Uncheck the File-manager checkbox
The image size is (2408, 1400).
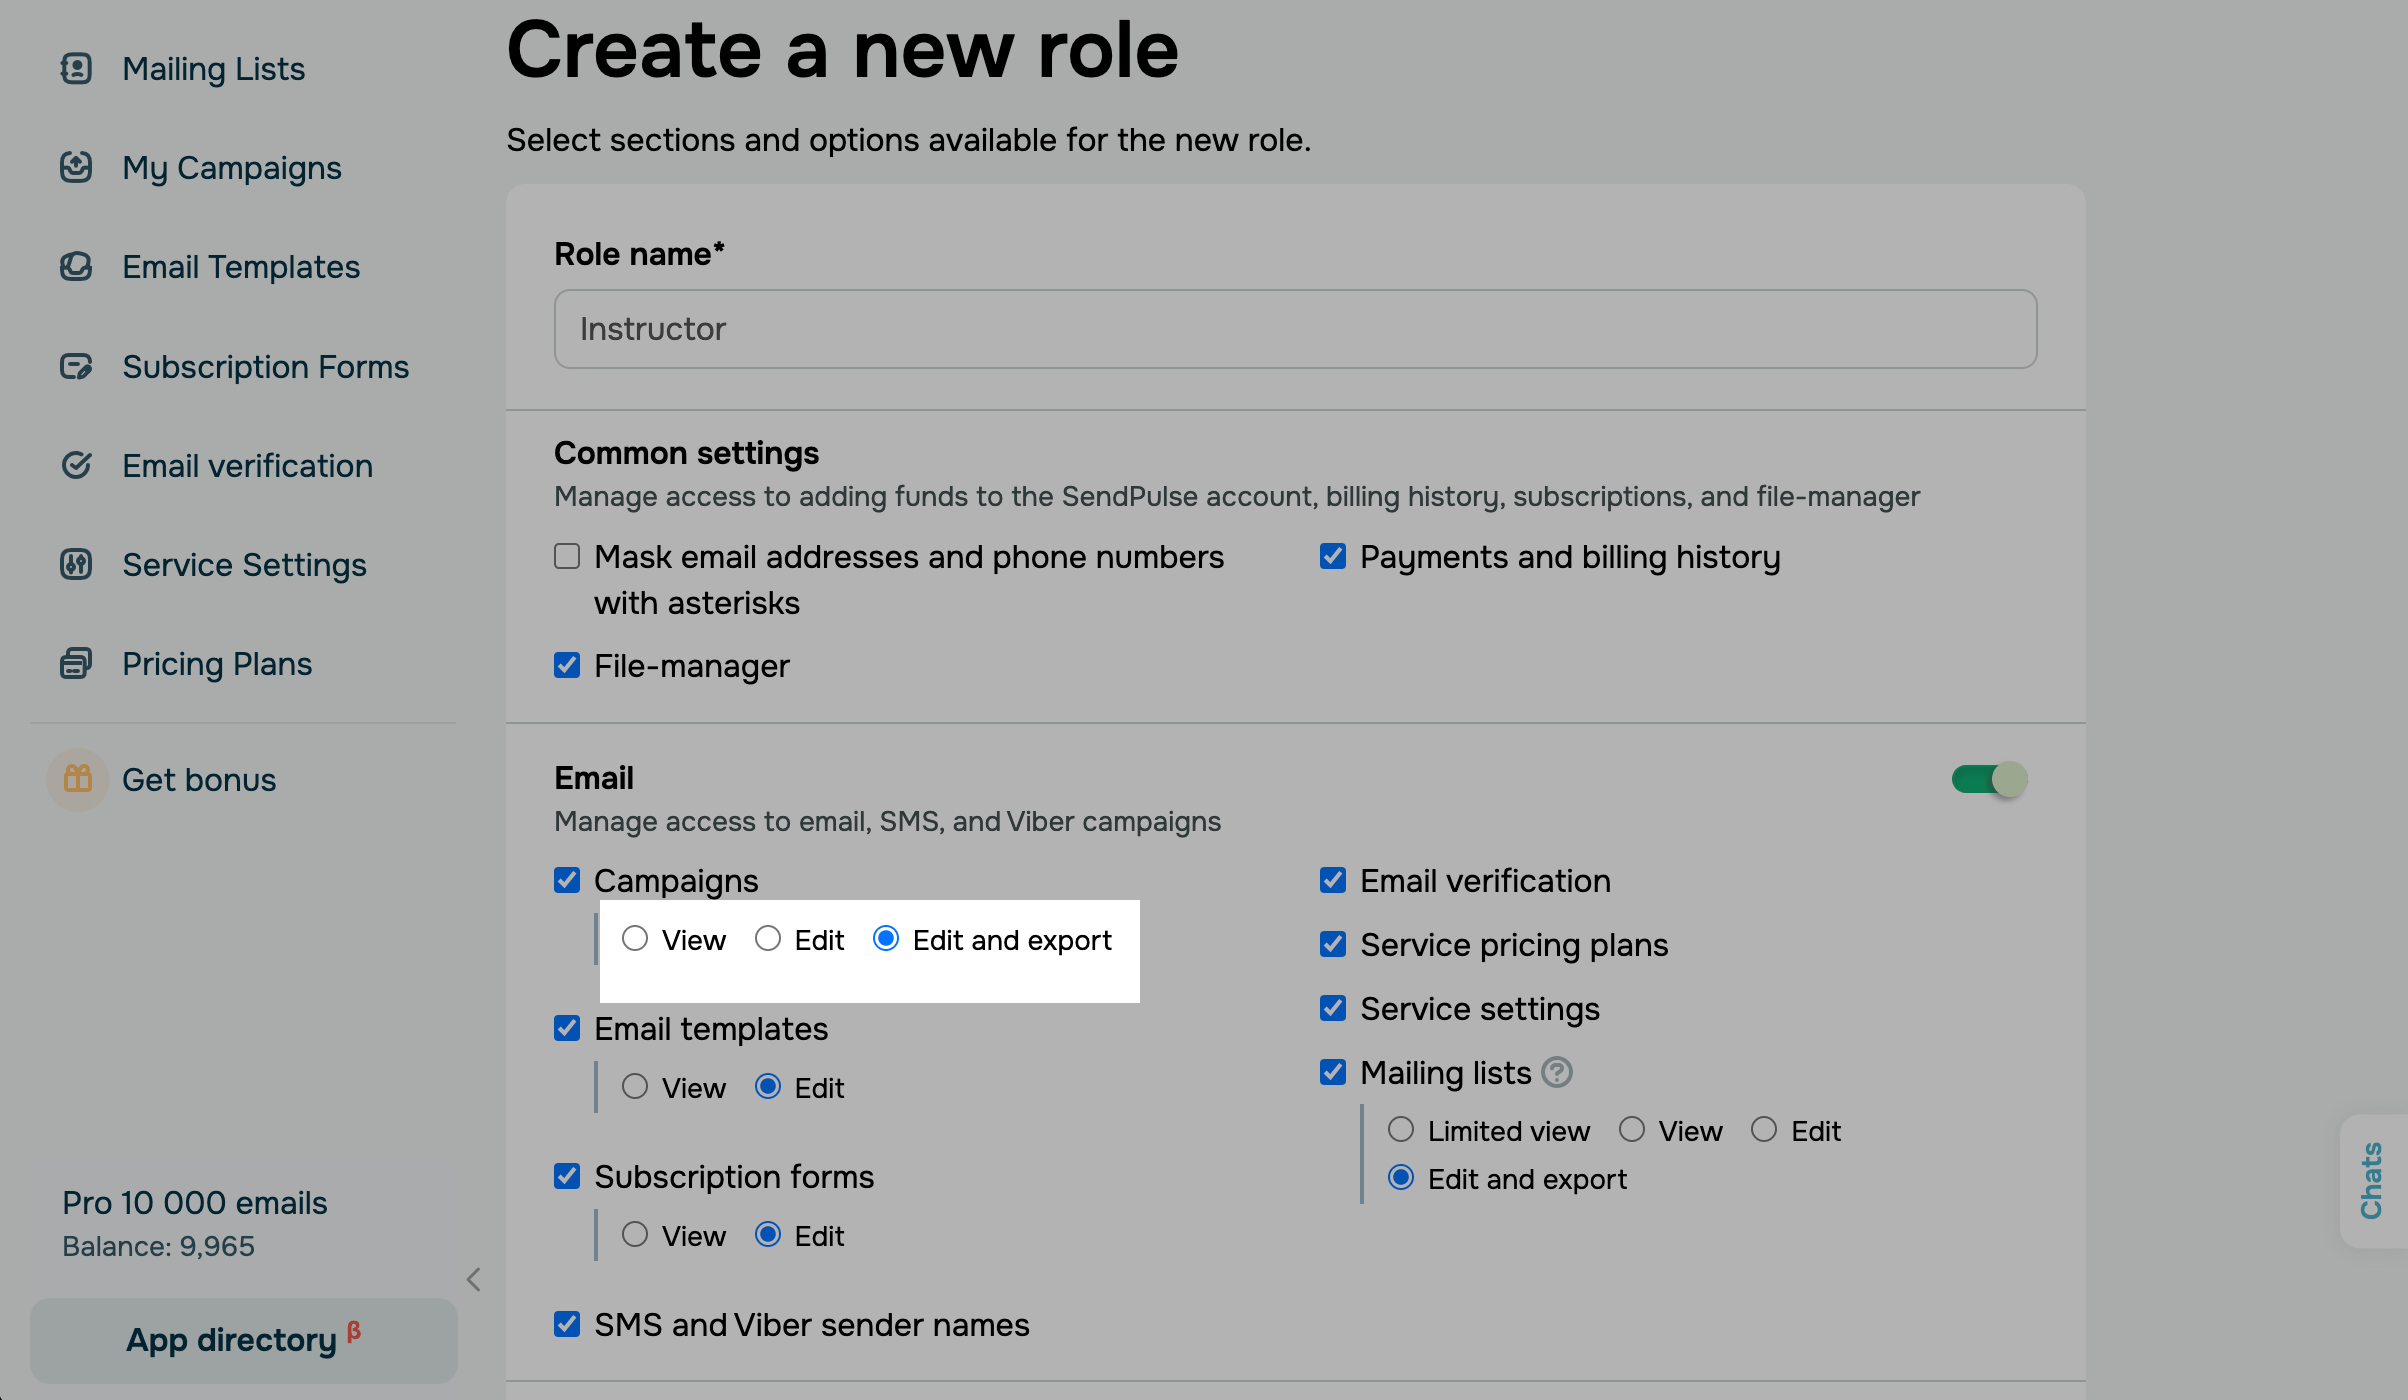(567, 665)
